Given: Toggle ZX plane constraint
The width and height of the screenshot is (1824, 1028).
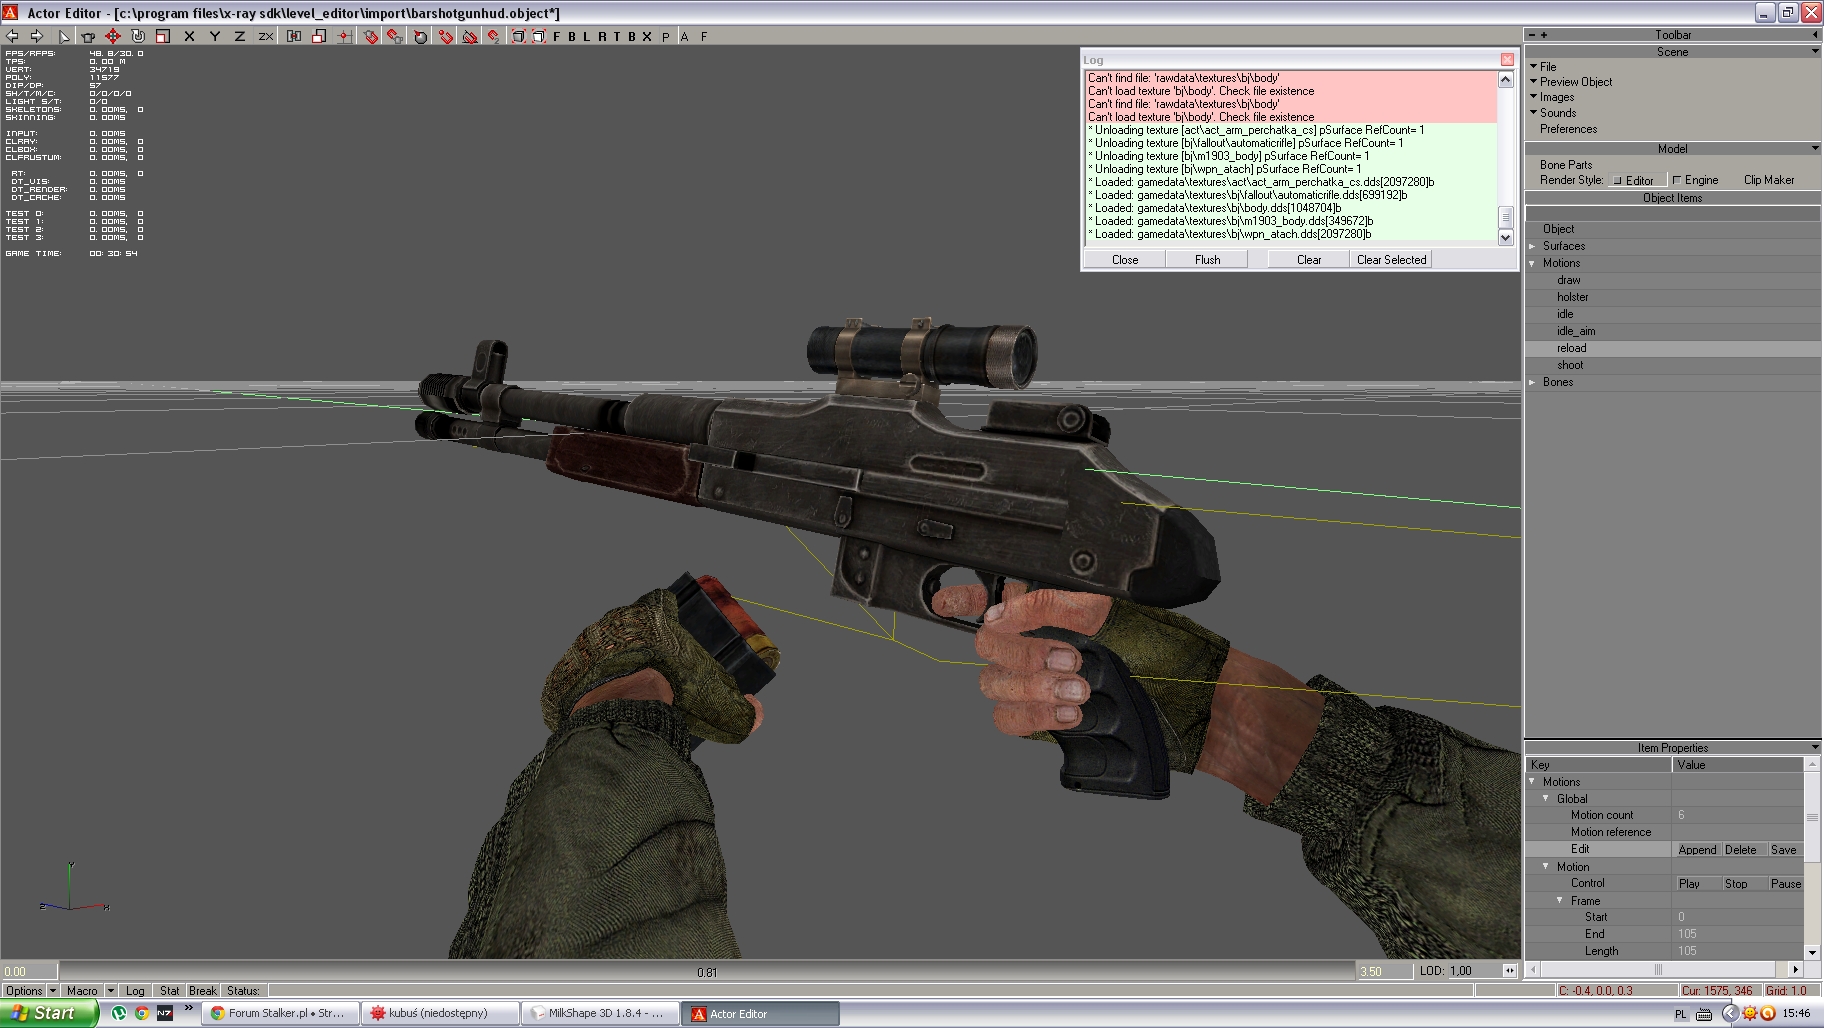Looking at the screenshot, I should pos(265,36).
